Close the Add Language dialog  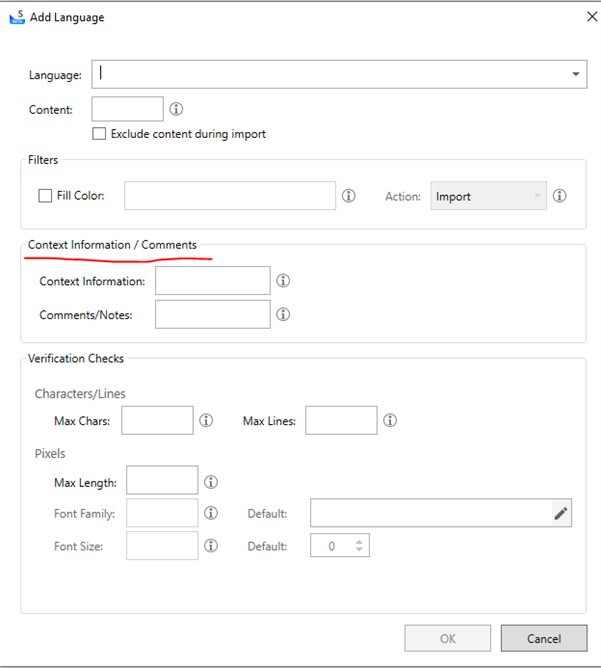592,17
